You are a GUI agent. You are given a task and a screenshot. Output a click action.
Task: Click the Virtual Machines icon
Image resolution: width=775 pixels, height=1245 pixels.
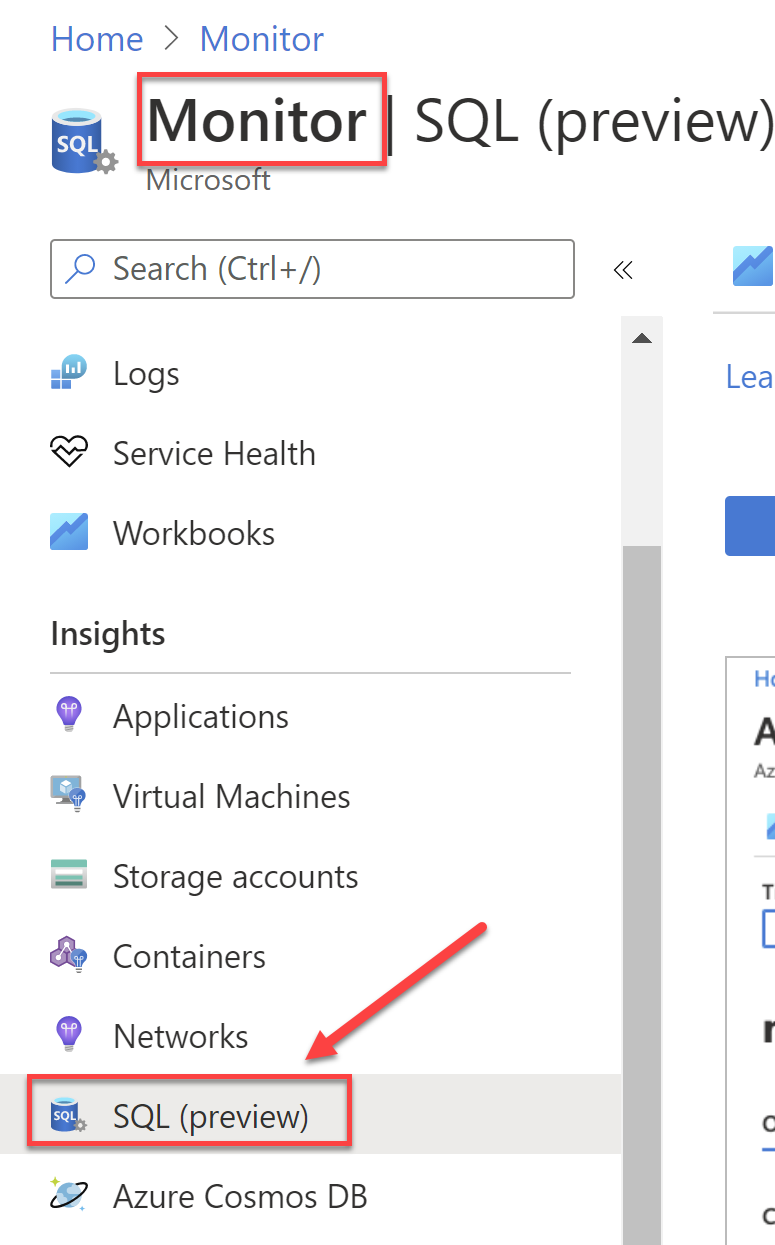point(69,795)
